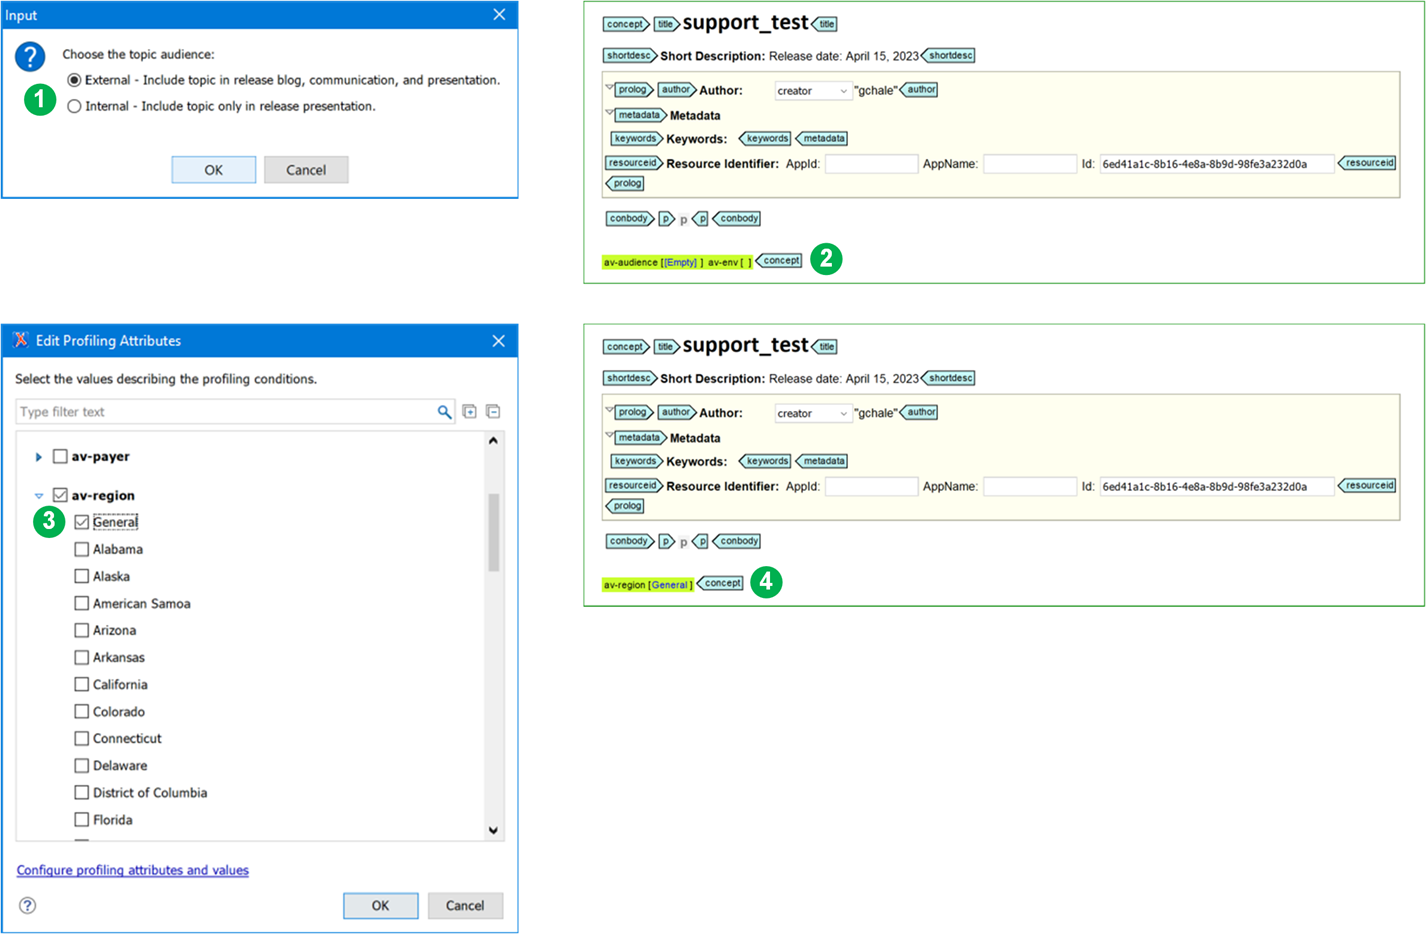The width and height of the screenshot is (1426, 935).
Task: Toggle the av-payer checkbox
Action: (60, 456)
